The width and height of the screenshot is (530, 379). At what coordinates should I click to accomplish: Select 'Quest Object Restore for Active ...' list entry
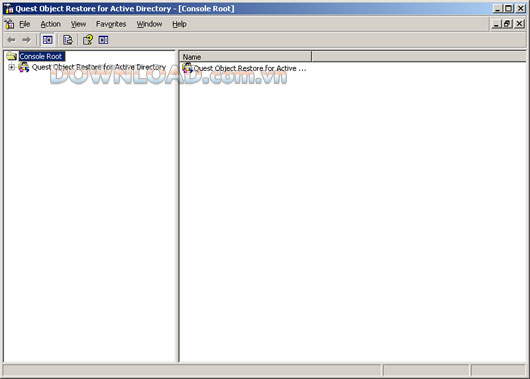pyautogui.click(x=250, y=68)
